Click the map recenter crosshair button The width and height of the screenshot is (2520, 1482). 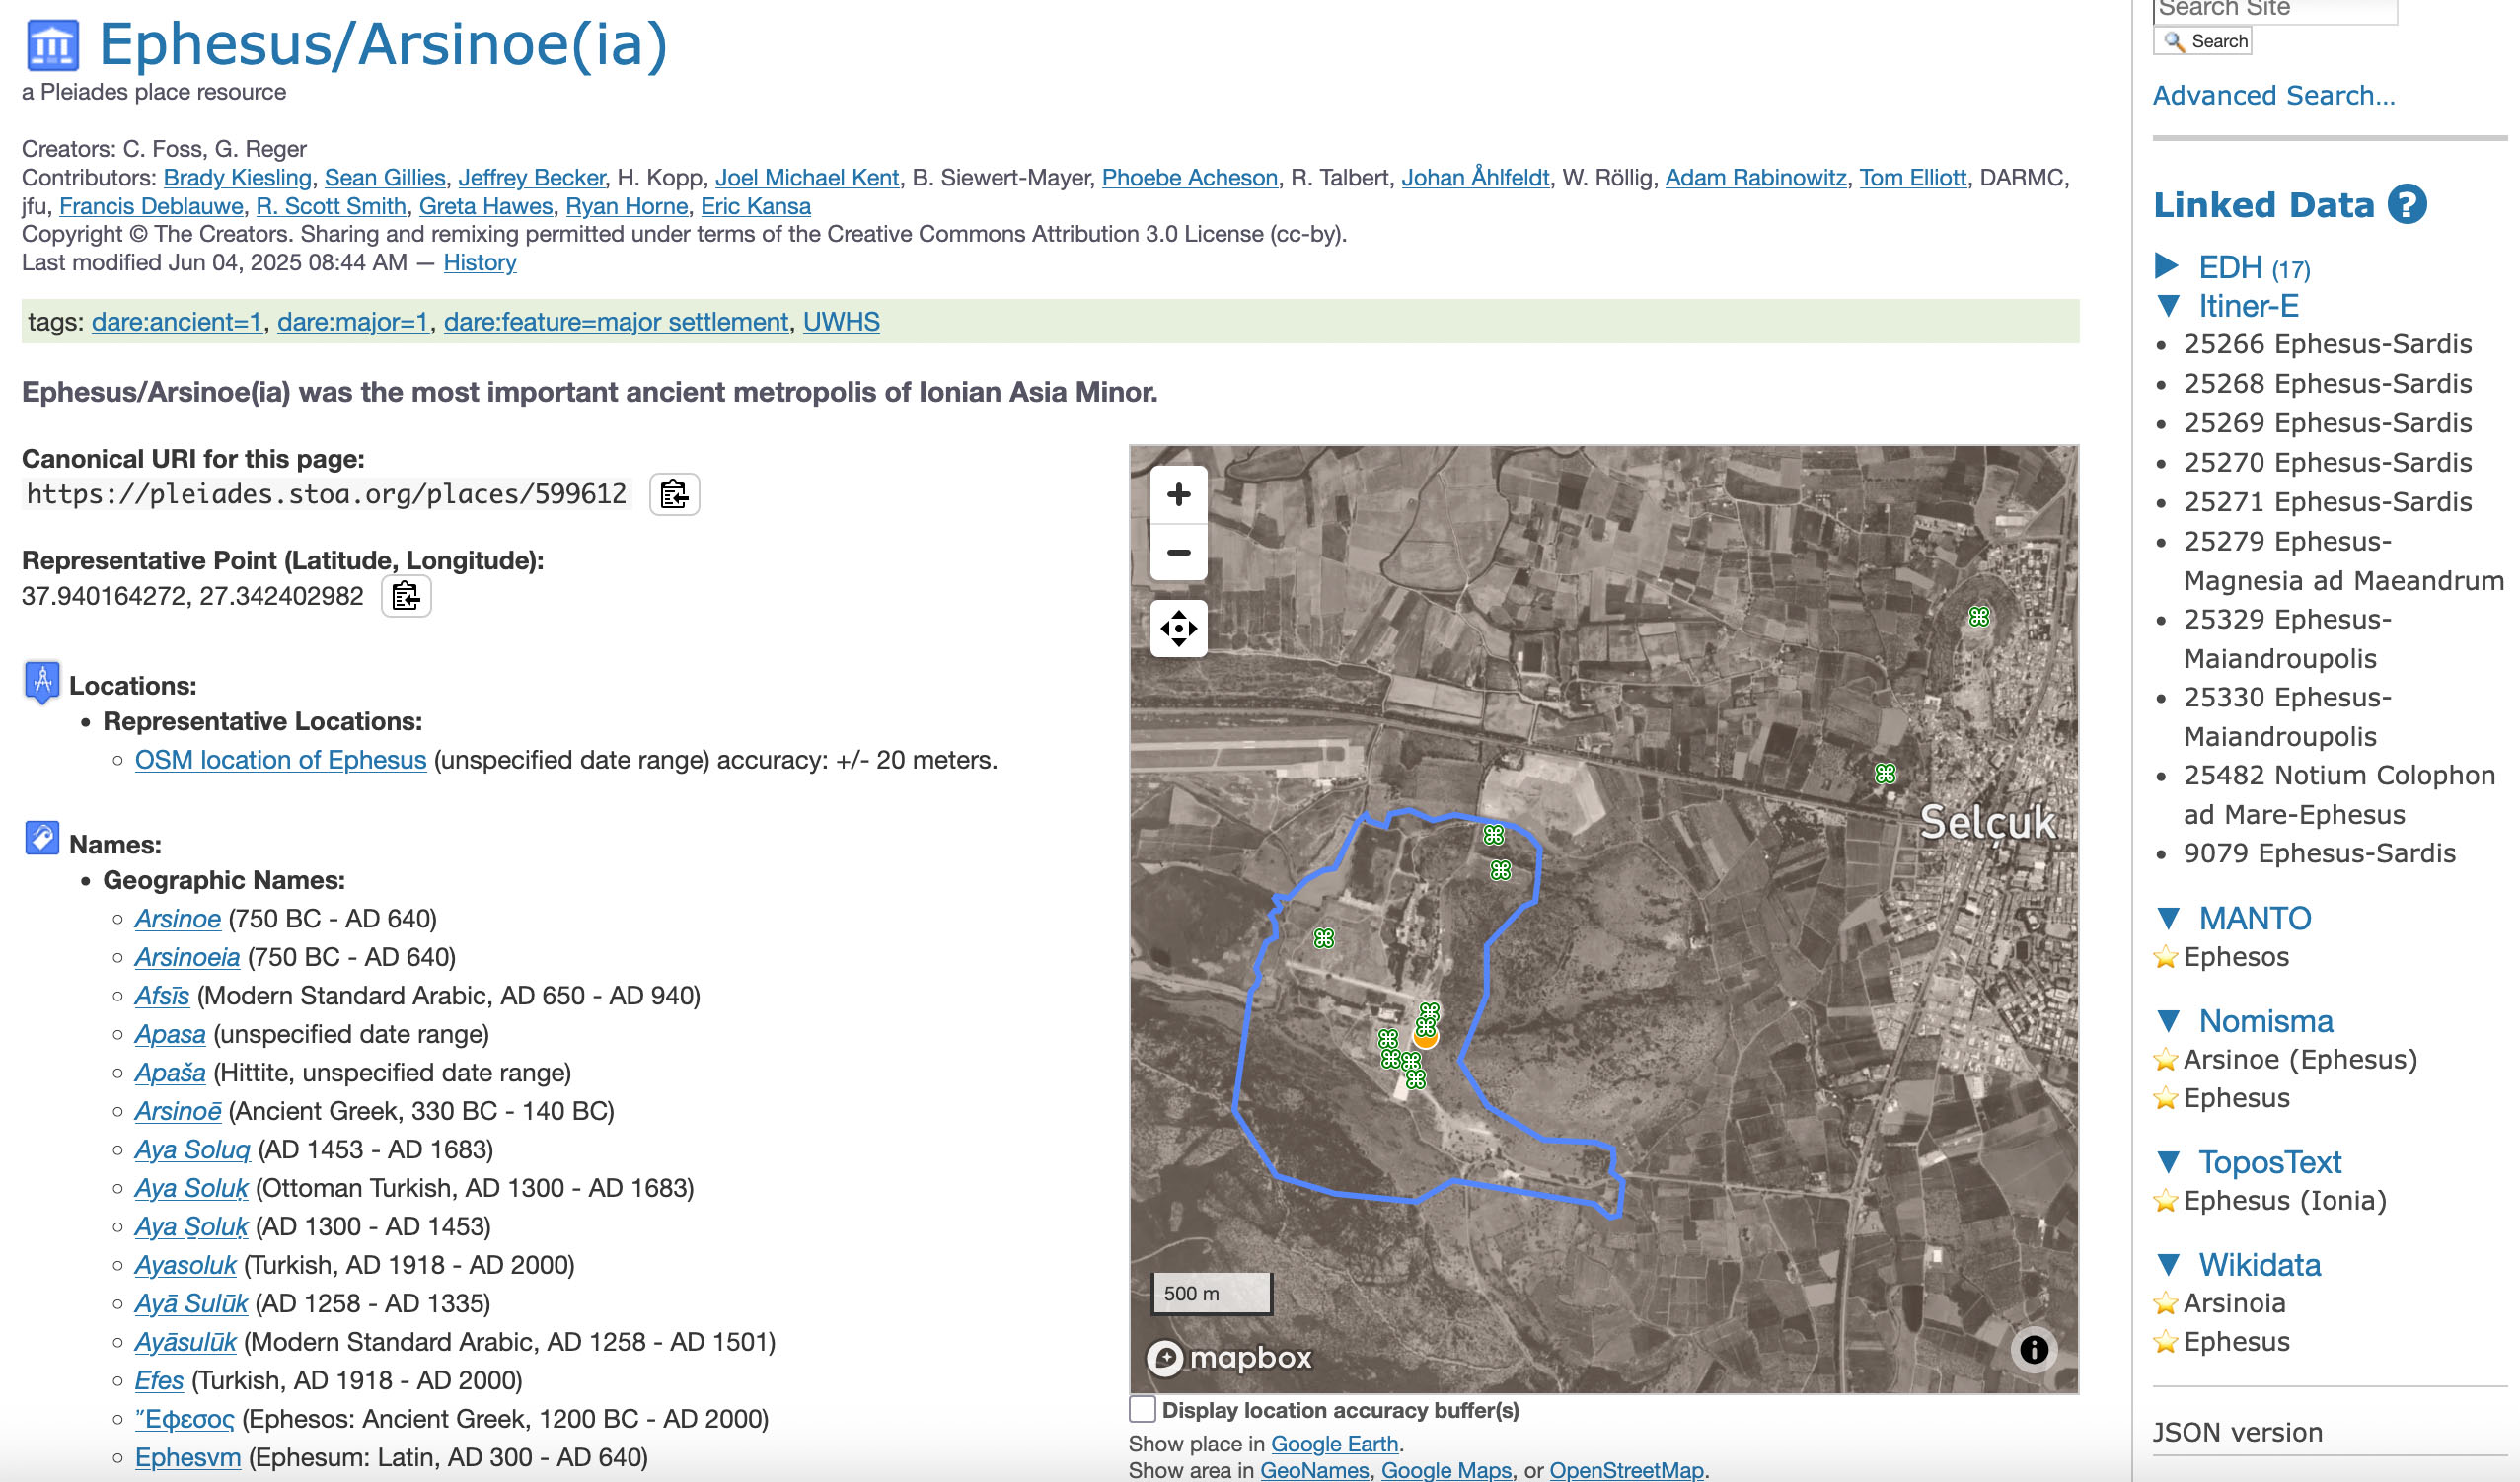pyautogui.click(x=1178, y=629)
